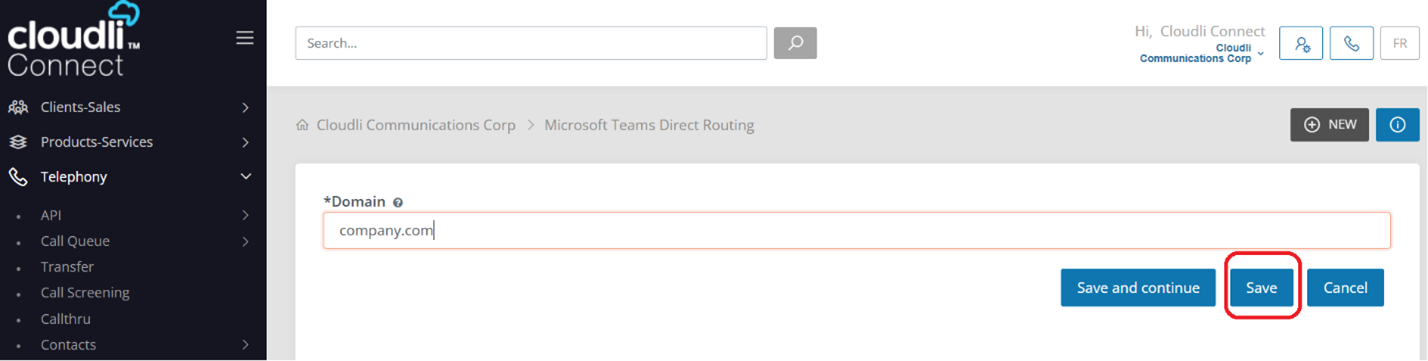Click inside the Domain input field
Image resolution: width=1428 pixels, height=361 pixels.
pyautogui.click(x=857, y=230)
